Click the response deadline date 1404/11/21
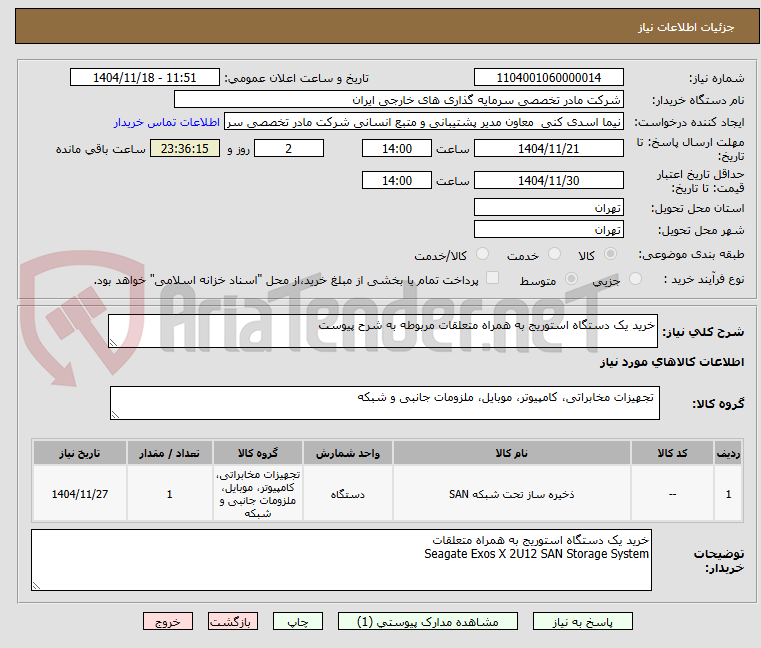Viewport: 761px width, 648px height. coord(548,149)
